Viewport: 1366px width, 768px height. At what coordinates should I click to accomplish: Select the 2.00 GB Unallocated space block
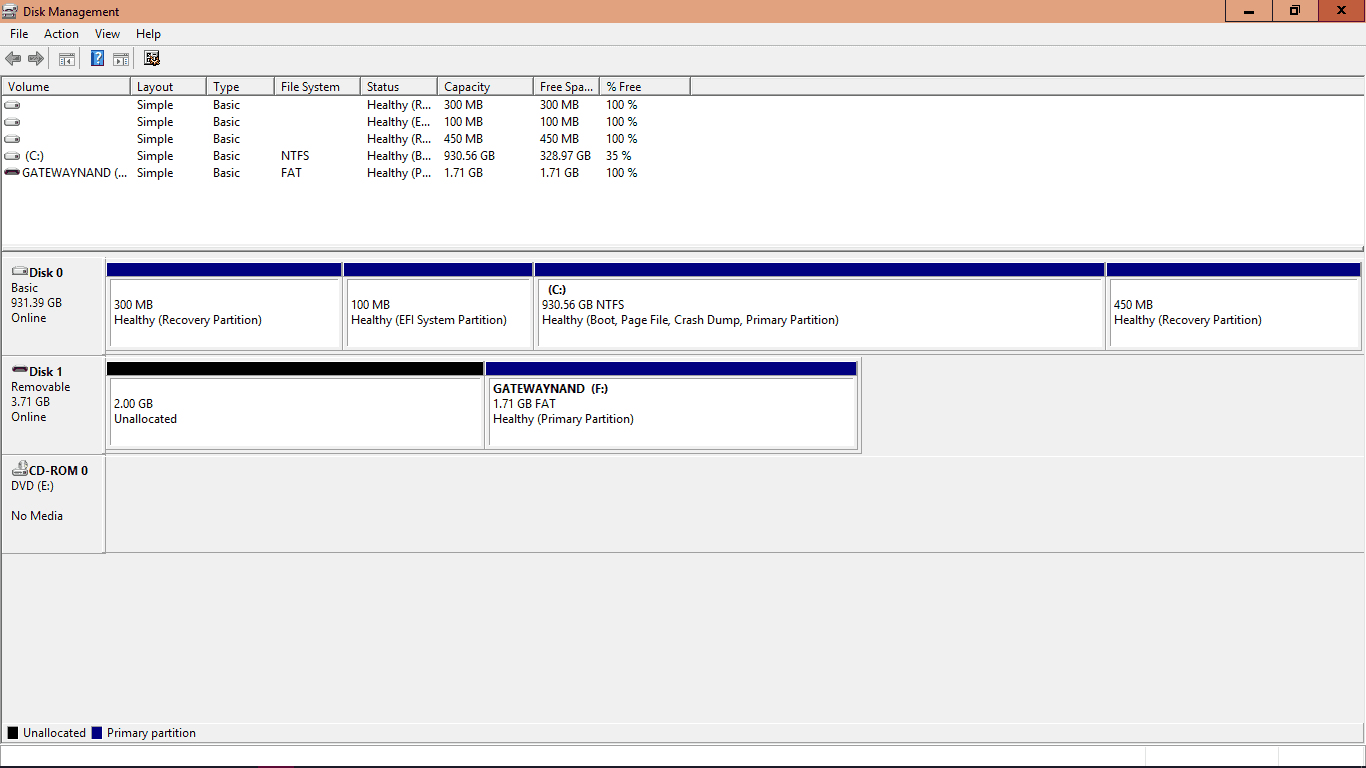295,405
